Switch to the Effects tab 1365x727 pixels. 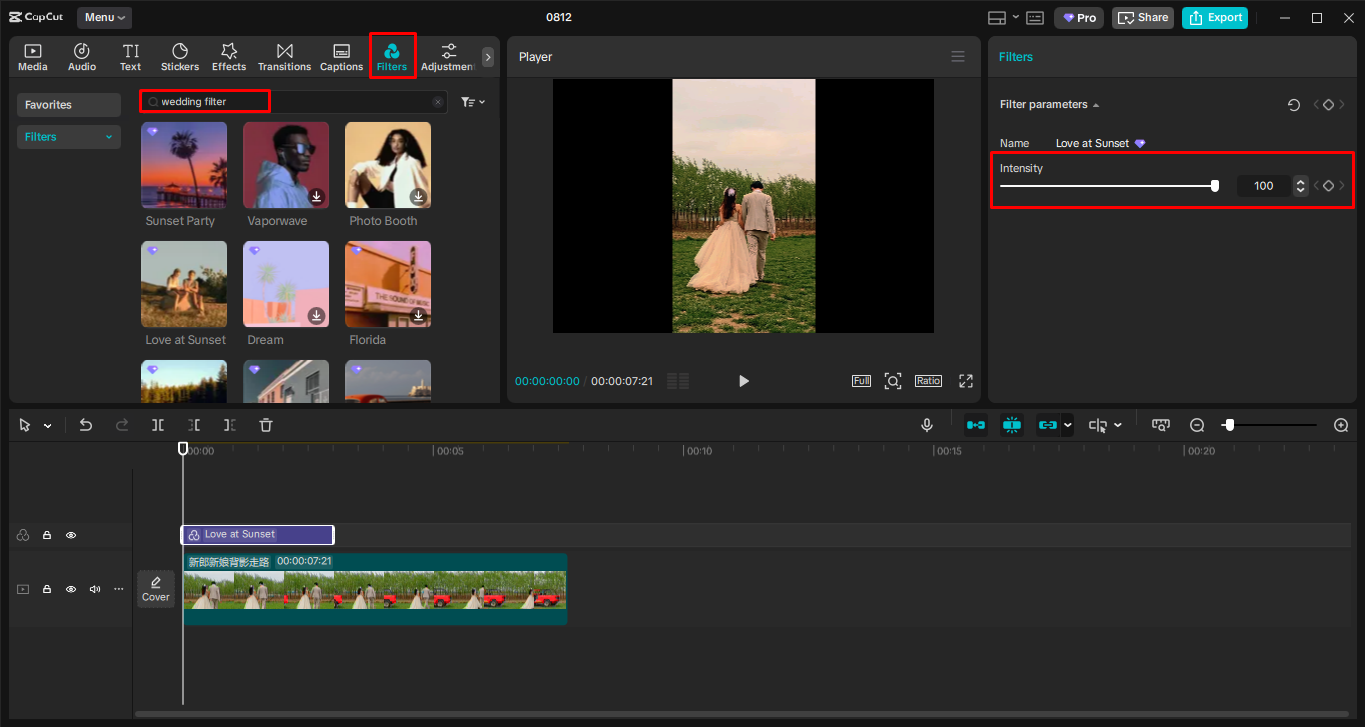pos(229,55)
